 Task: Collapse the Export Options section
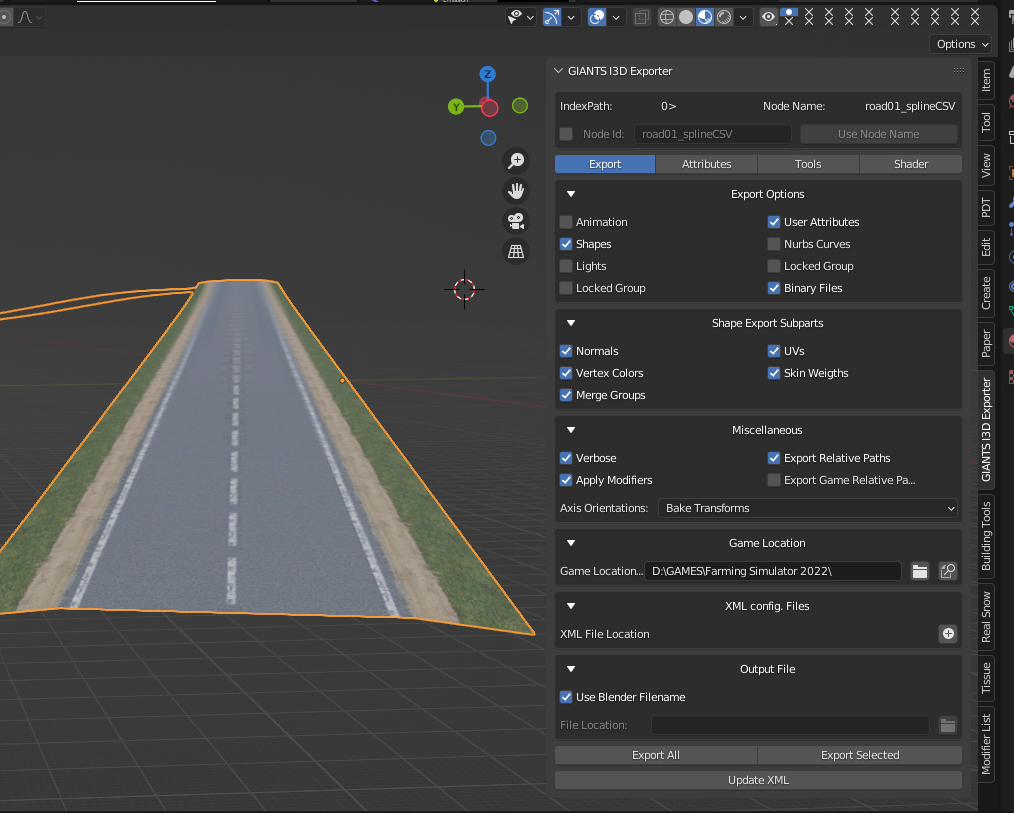(571, 194)
